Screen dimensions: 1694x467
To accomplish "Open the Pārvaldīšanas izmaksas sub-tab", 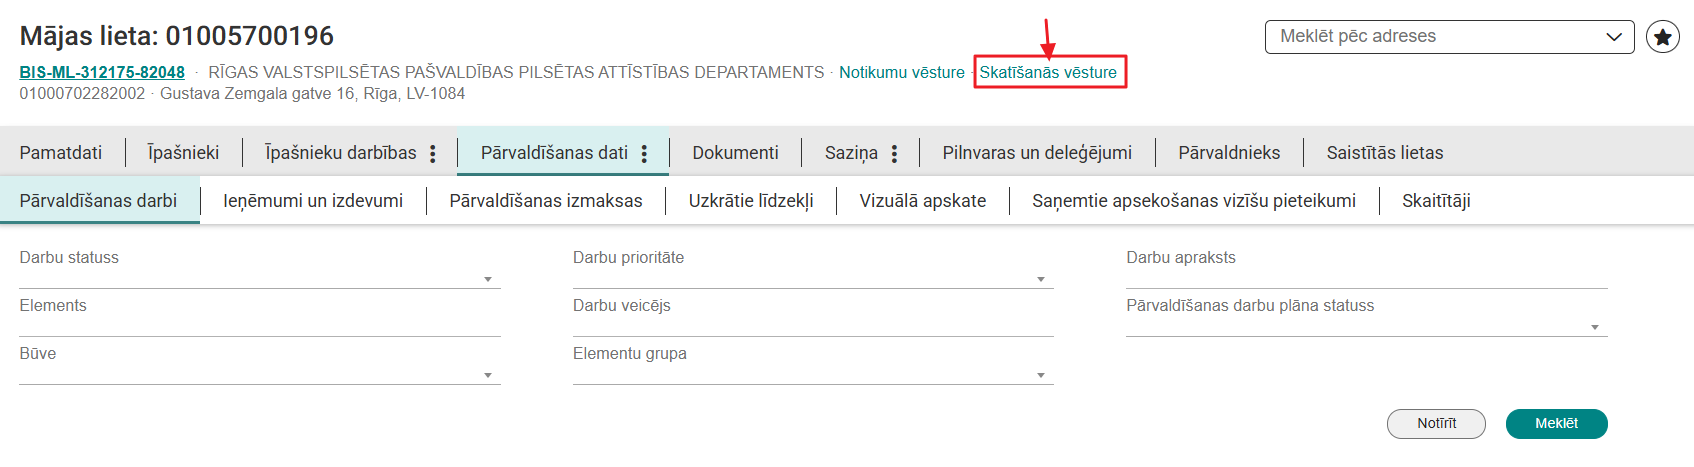I will [x=546, y=201].
